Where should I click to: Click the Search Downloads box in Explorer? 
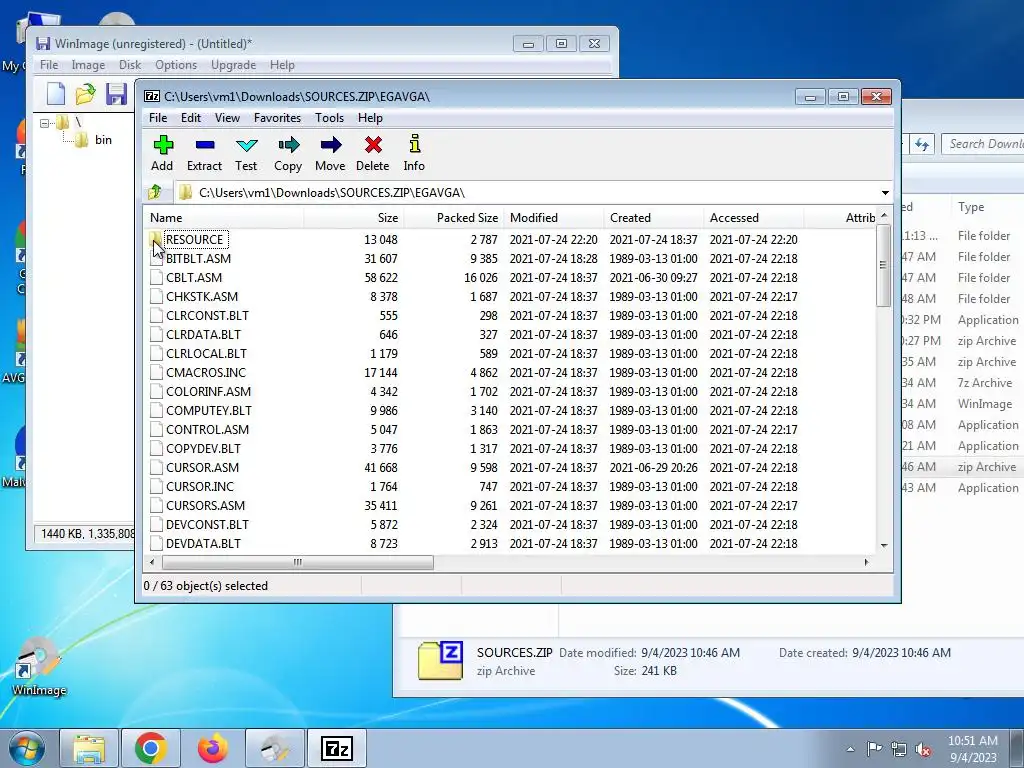(982, 144)
